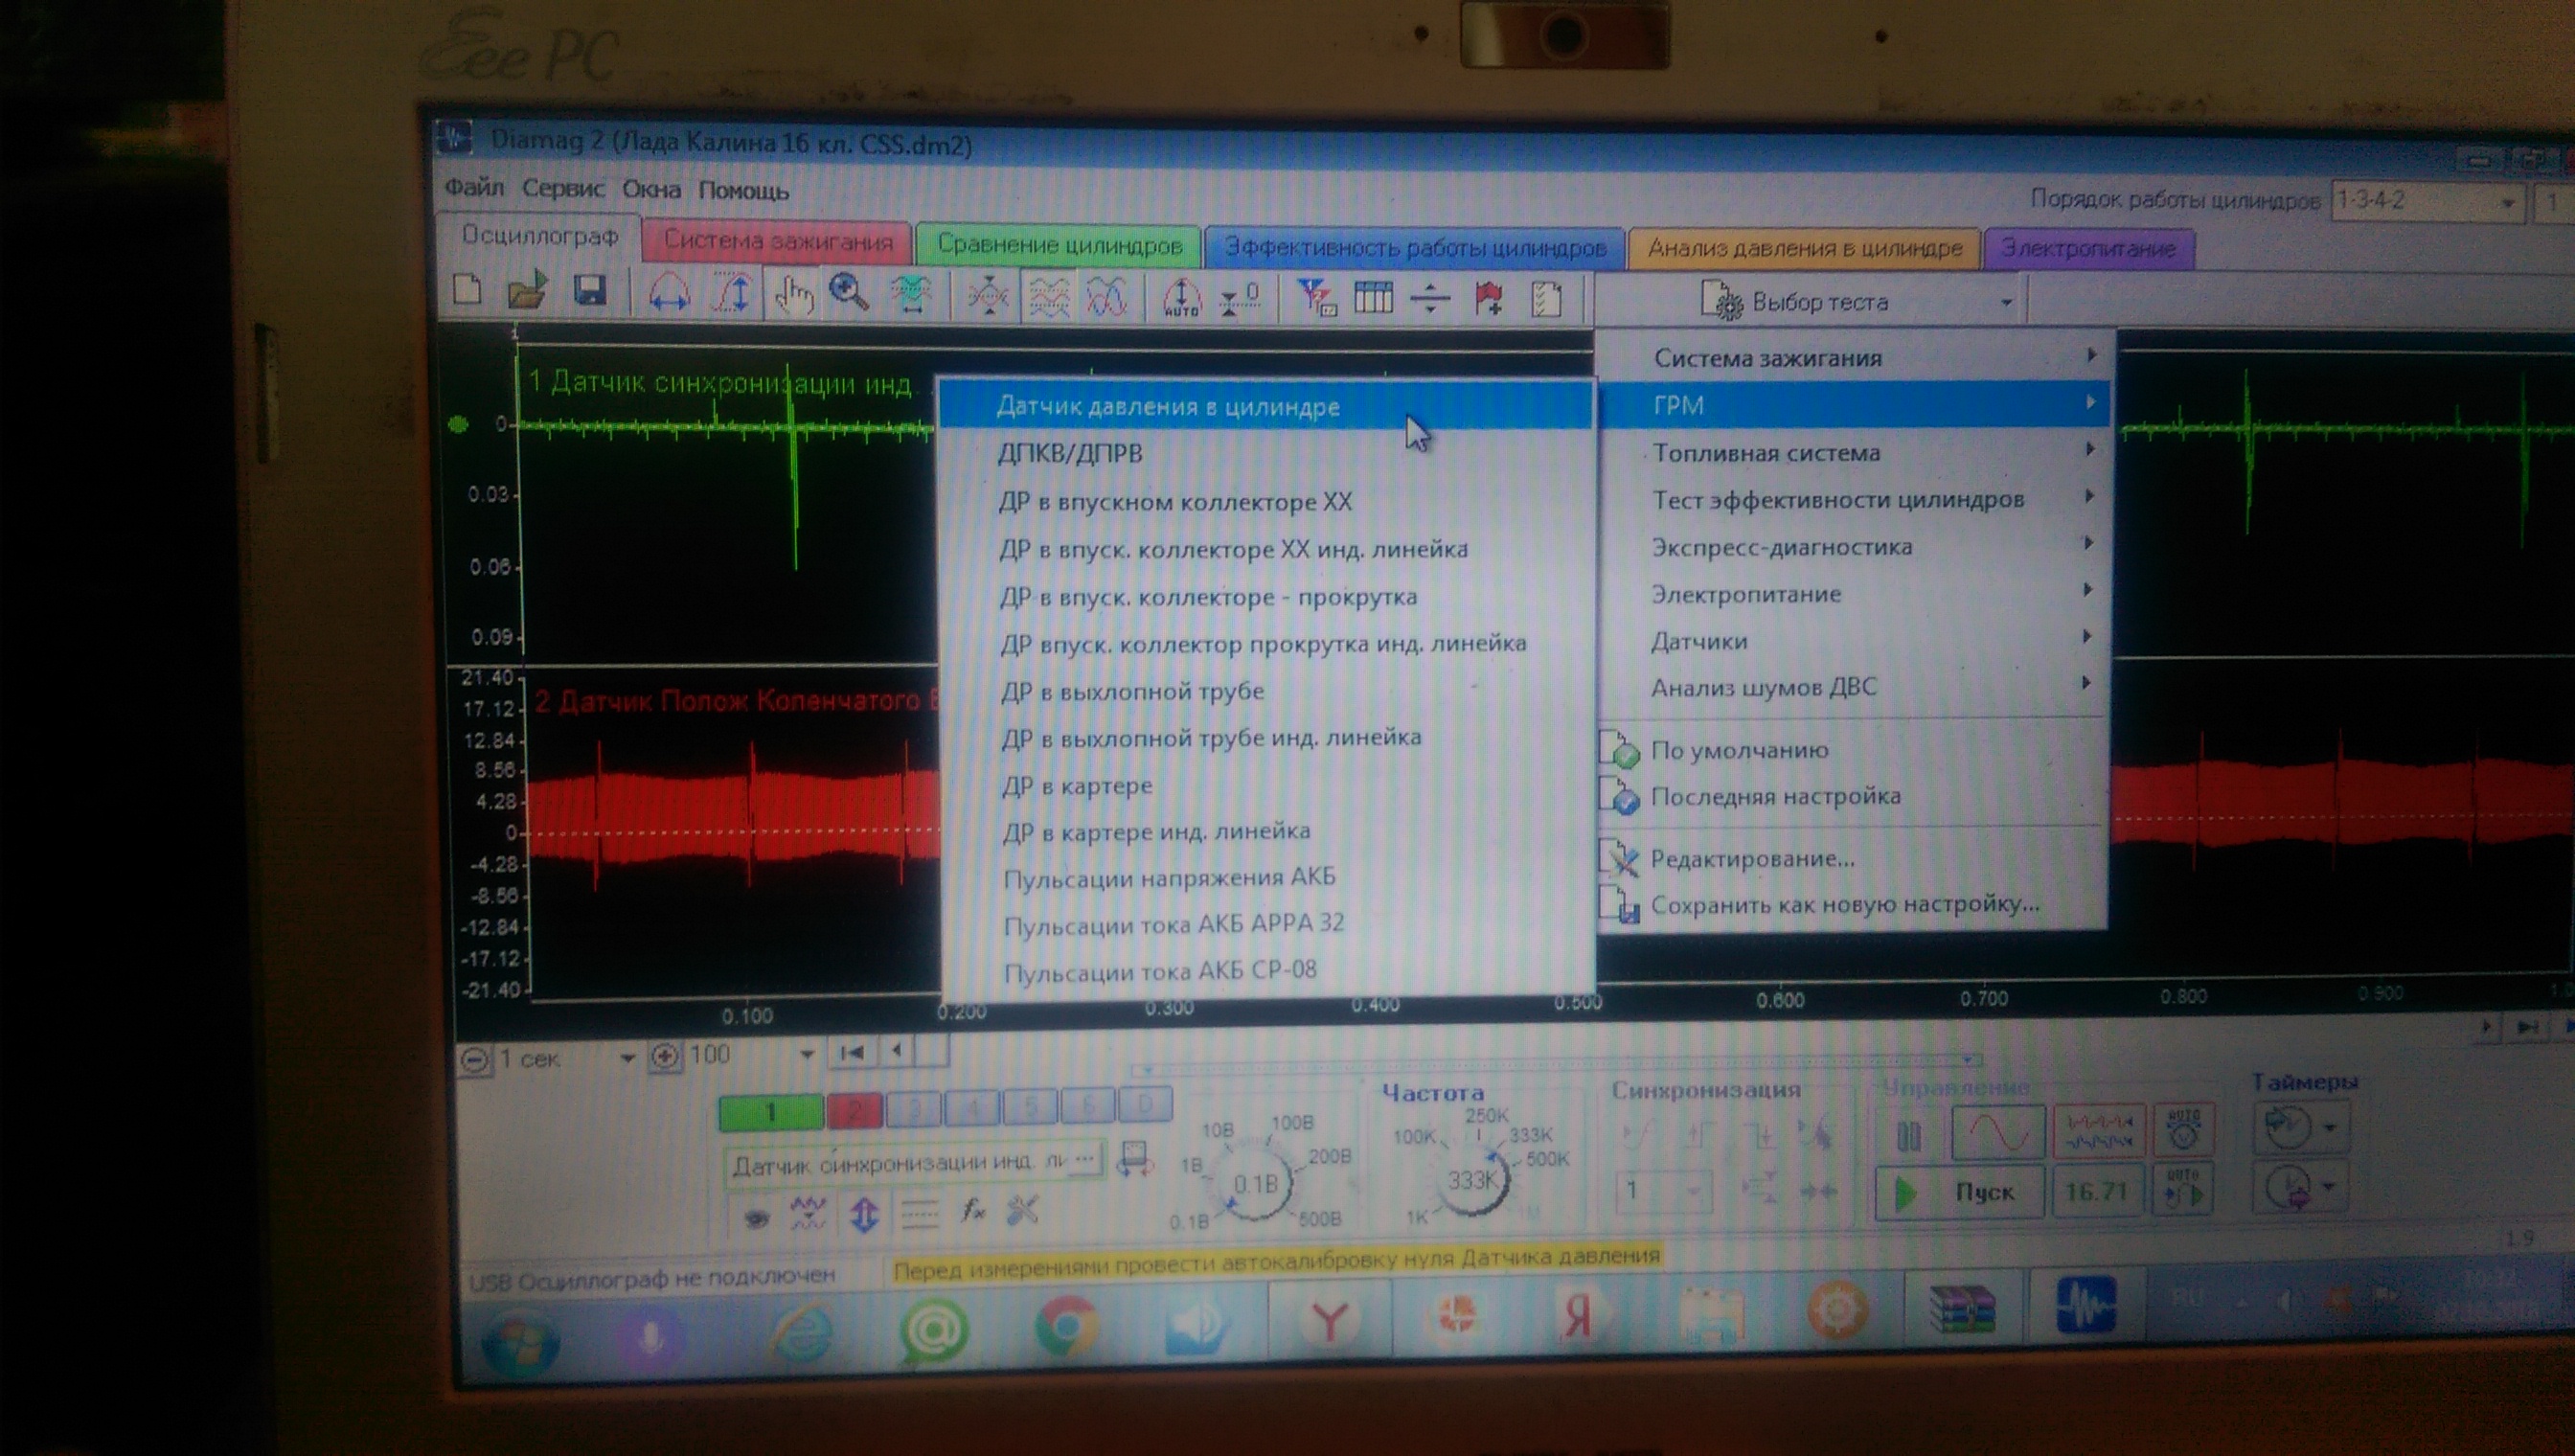Click the Пуск start button
2575x1456 pixels.
point(1958,1192)
